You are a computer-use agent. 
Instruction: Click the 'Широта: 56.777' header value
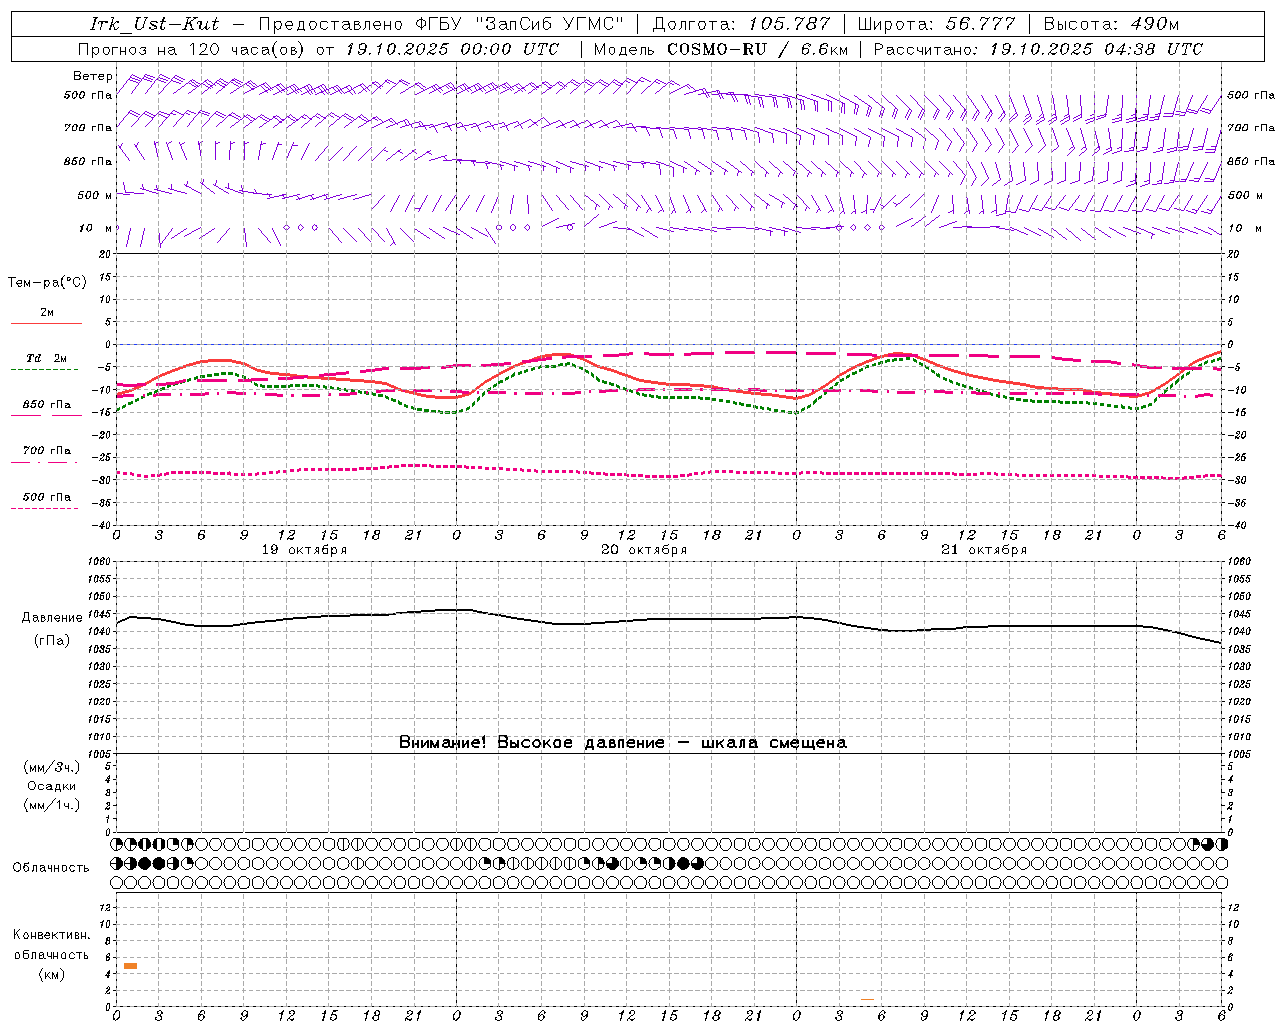936,24
